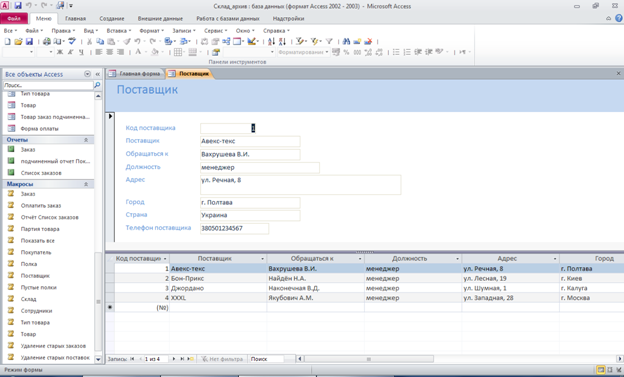Click the Delete Record icon with red cross
Screen dimensions: 624x377
[x=368, y=41]
